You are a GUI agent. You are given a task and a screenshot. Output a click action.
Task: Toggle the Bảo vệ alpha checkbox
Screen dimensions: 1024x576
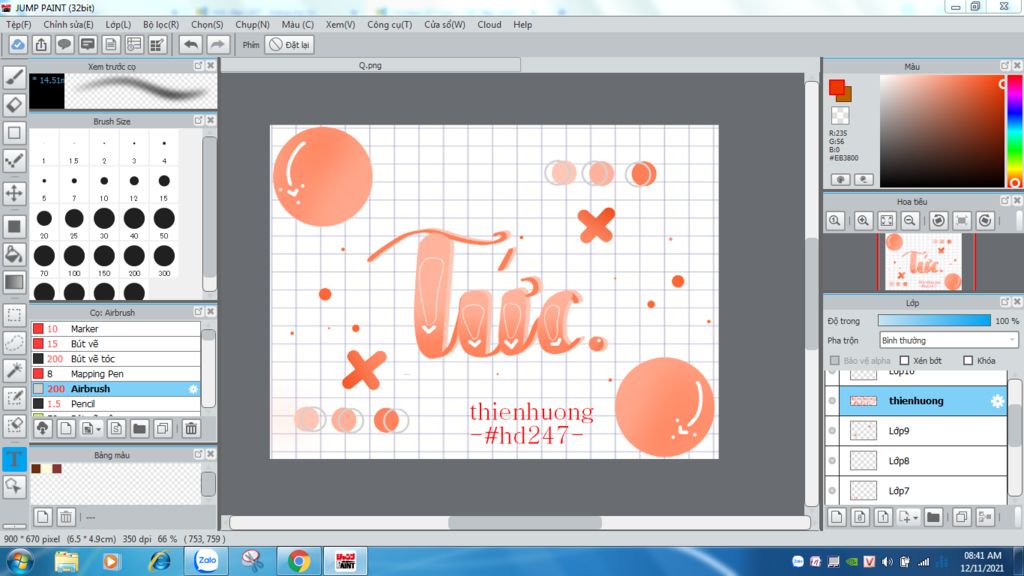(x=835, y=360)
